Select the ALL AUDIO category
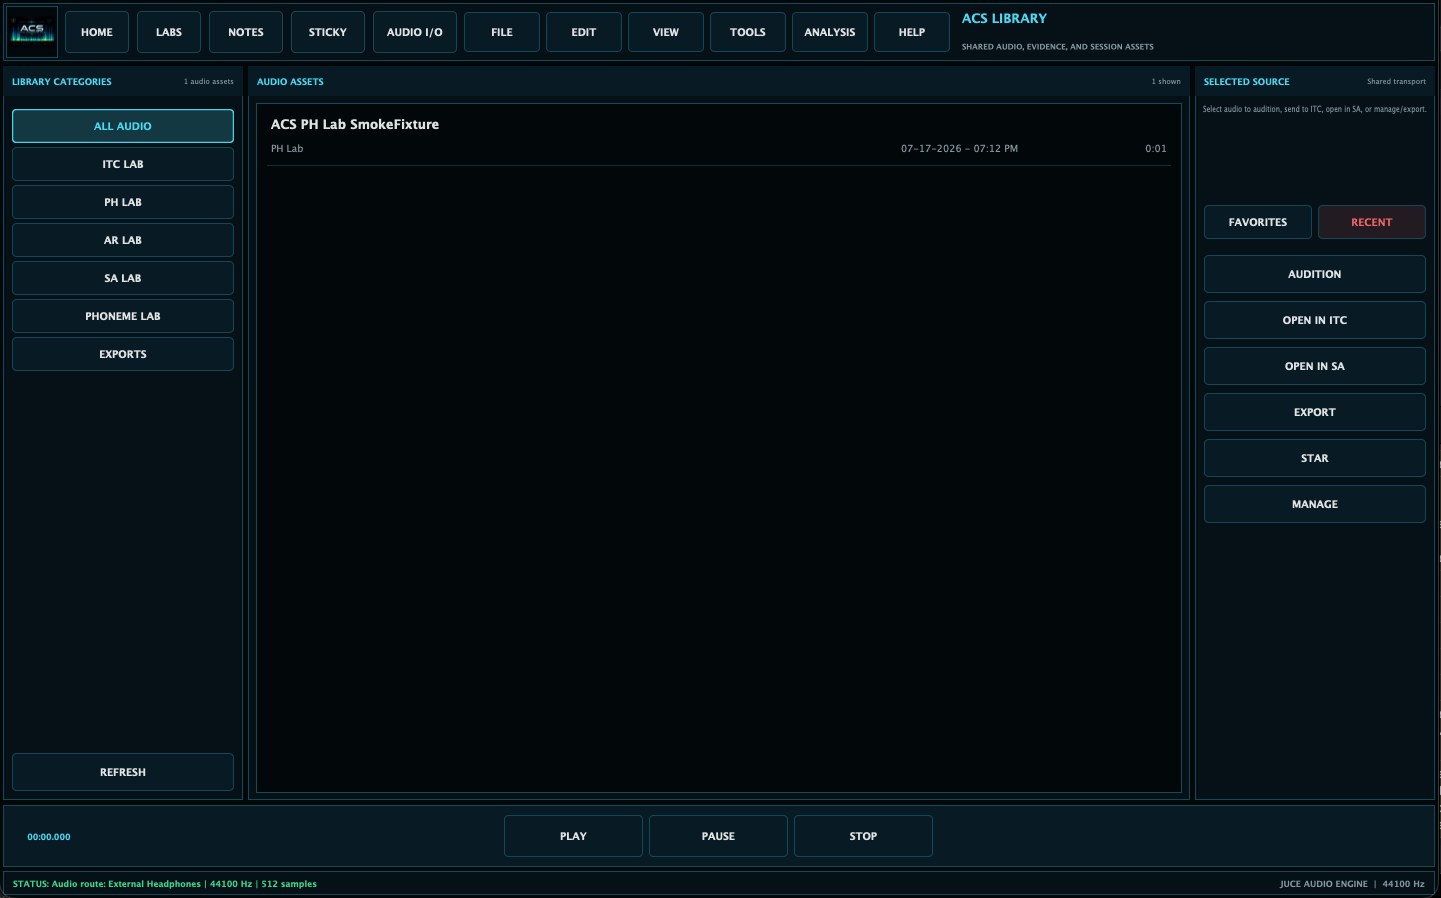Viewport: 1441px width, 898px height. (x=123, y=126)
